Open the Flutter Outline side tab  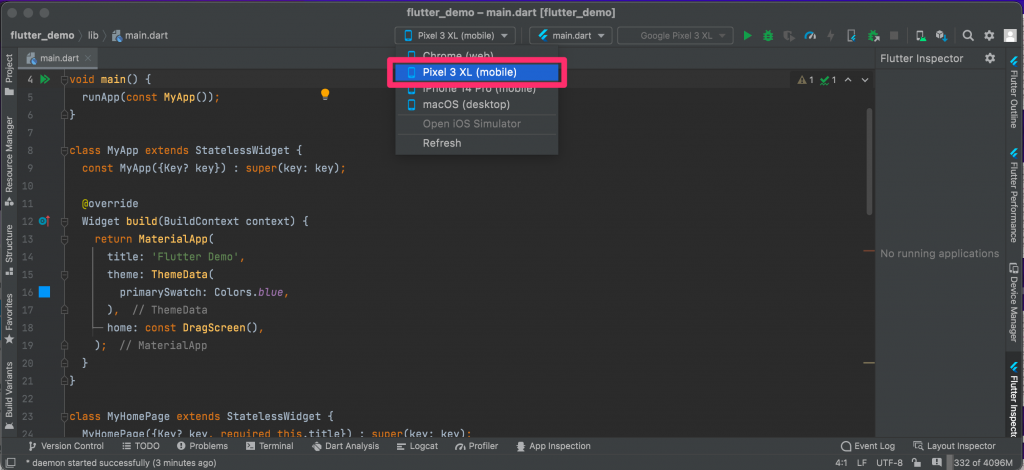[x=1014, y=93]
